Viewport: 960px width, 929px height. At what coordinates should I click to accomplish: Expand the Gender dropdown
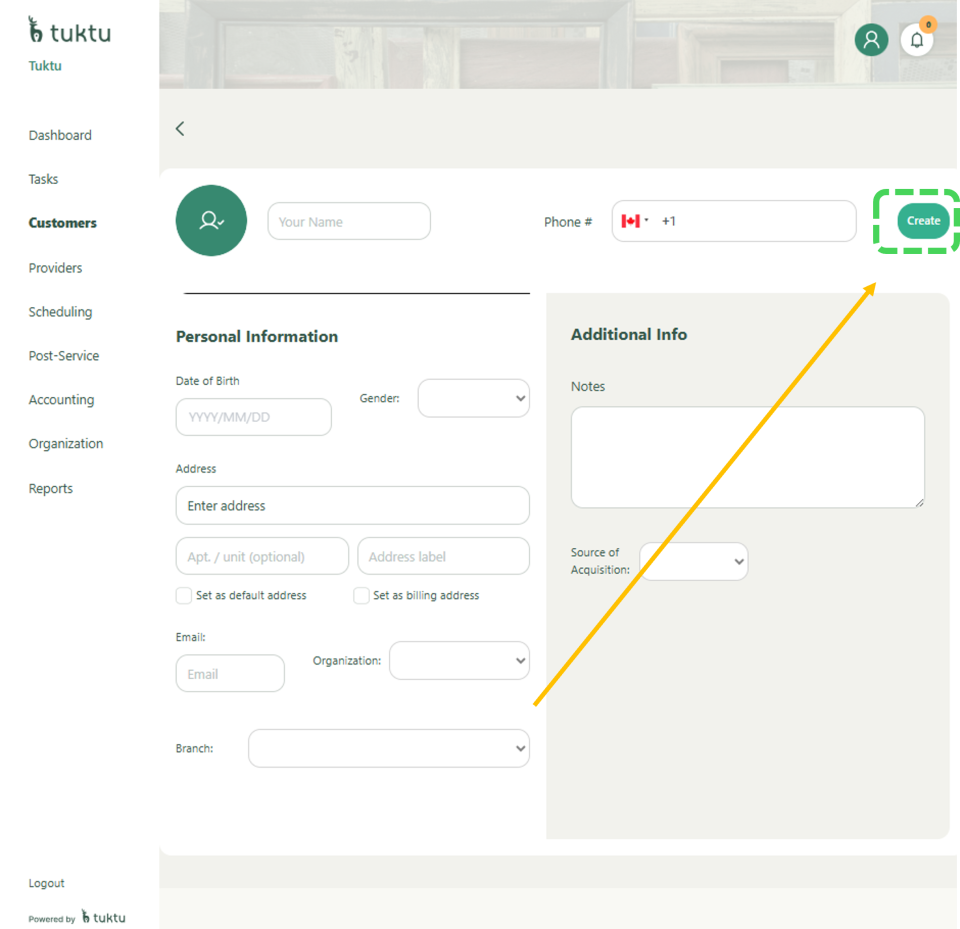(473, 398)
